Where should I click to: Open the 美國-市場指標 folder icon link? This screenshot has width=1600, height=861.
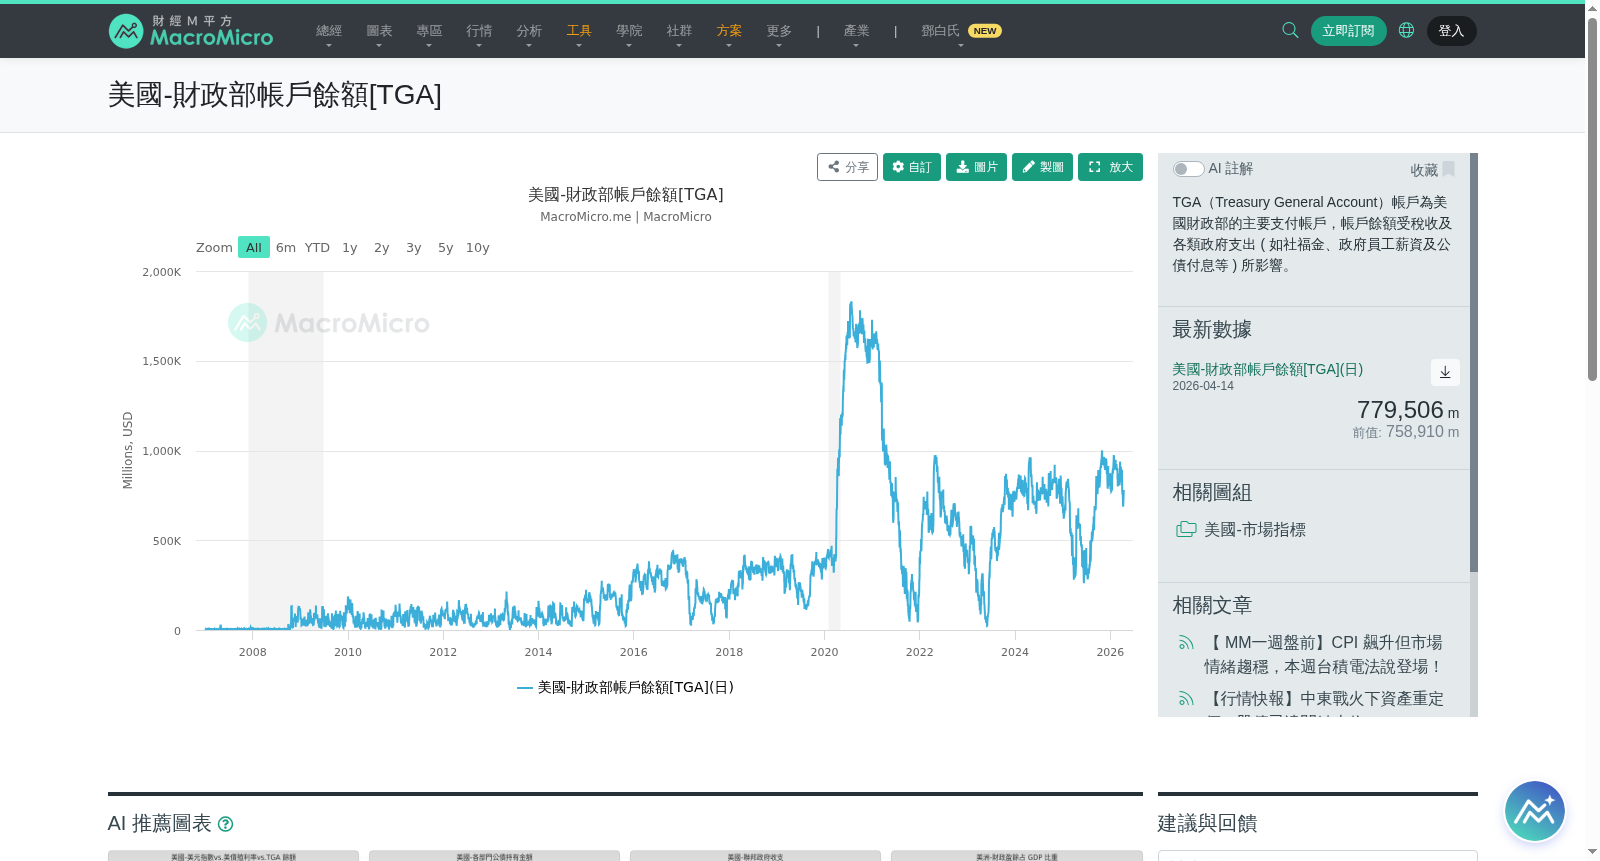[x=1186, y=529]
